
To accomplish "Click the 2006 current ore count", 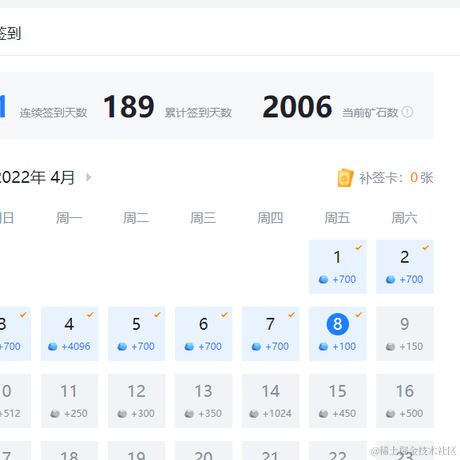I will (x=297, y=107).
